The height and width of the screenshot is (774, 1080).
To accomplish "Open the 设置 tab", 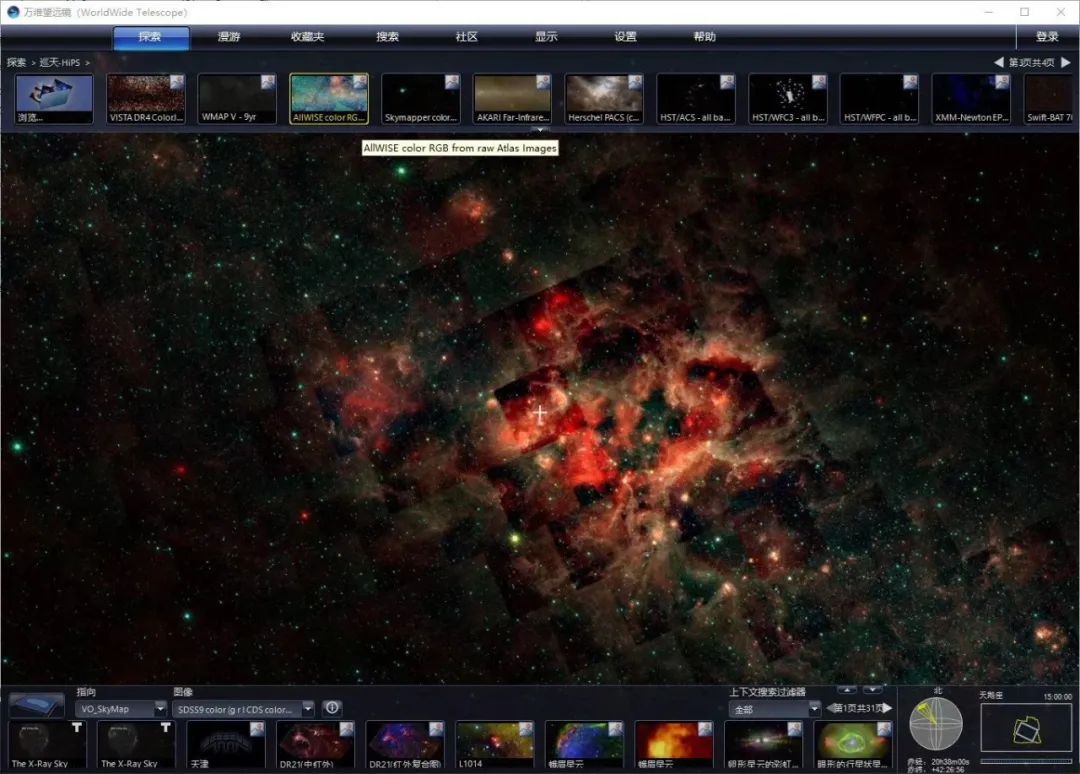I will point(625,37).
